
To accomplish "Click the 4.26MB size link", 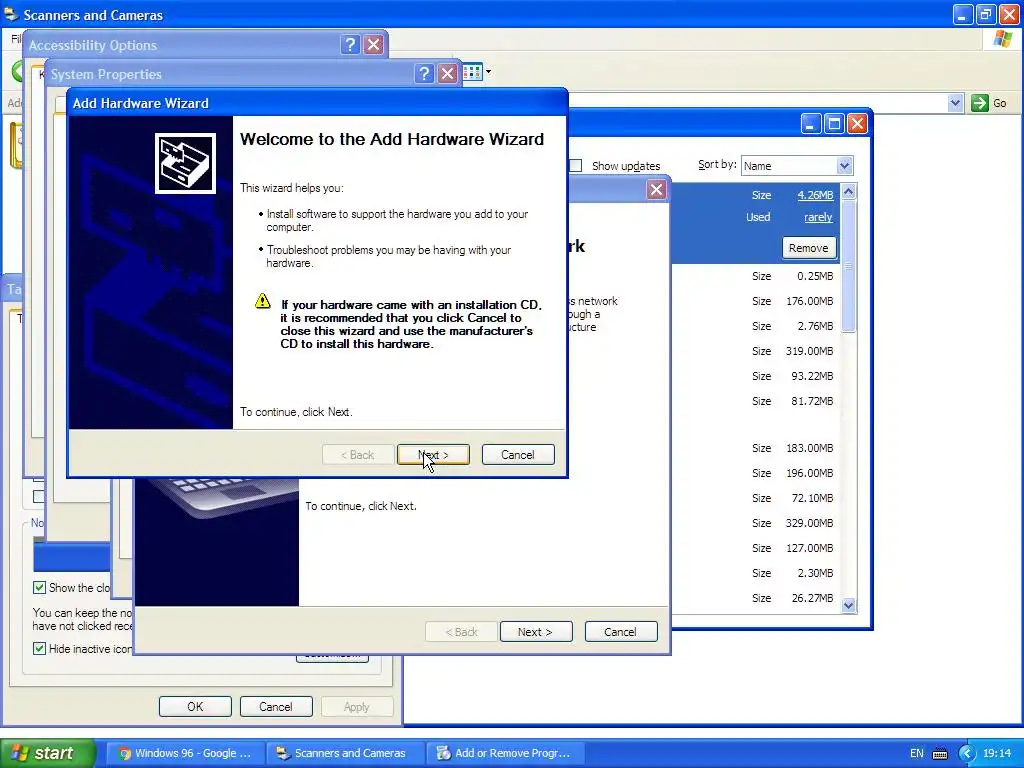I will (x=815, y=195).
